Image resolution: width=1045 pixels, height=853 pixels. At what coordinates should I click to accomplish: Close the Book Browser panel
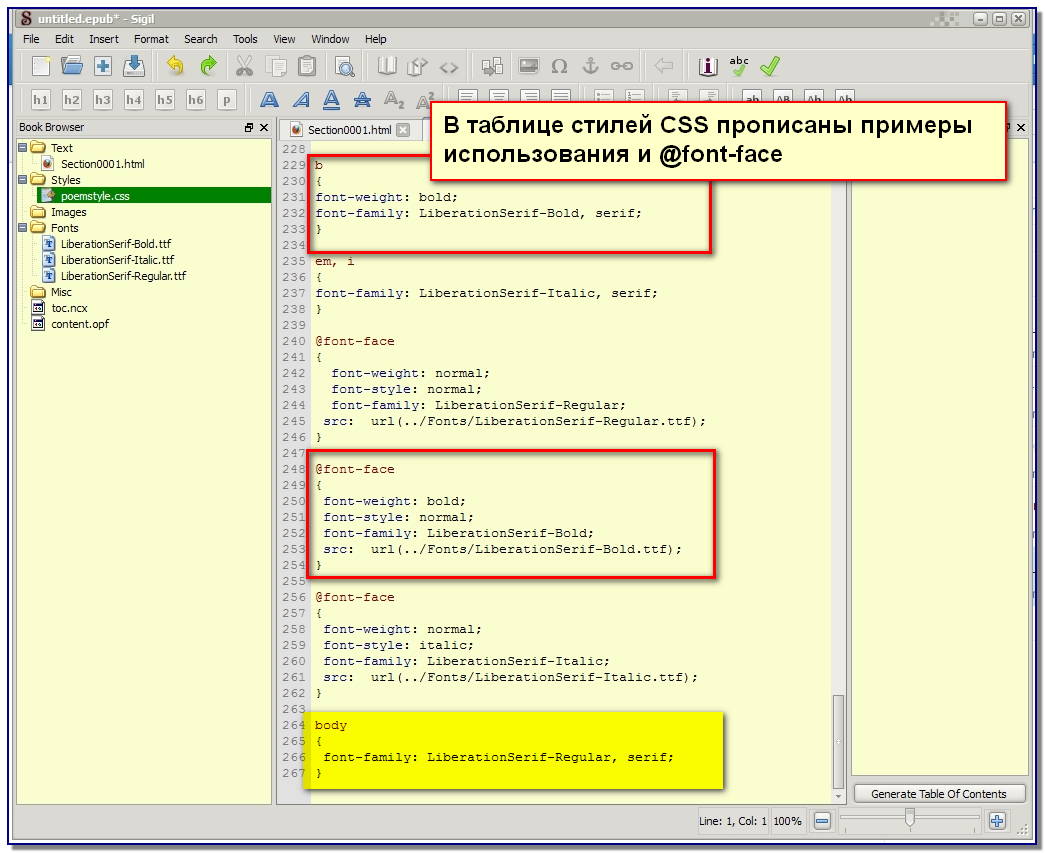[264, 127]
